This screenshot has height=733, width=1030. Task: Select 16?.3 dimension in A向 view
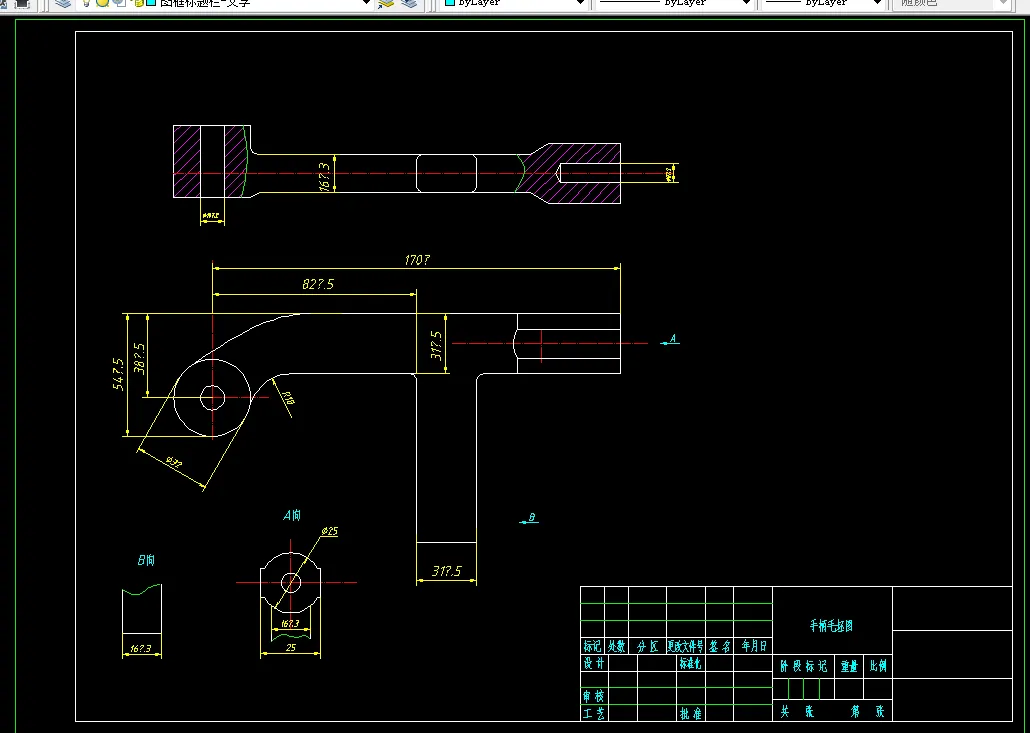pos(290,623)
